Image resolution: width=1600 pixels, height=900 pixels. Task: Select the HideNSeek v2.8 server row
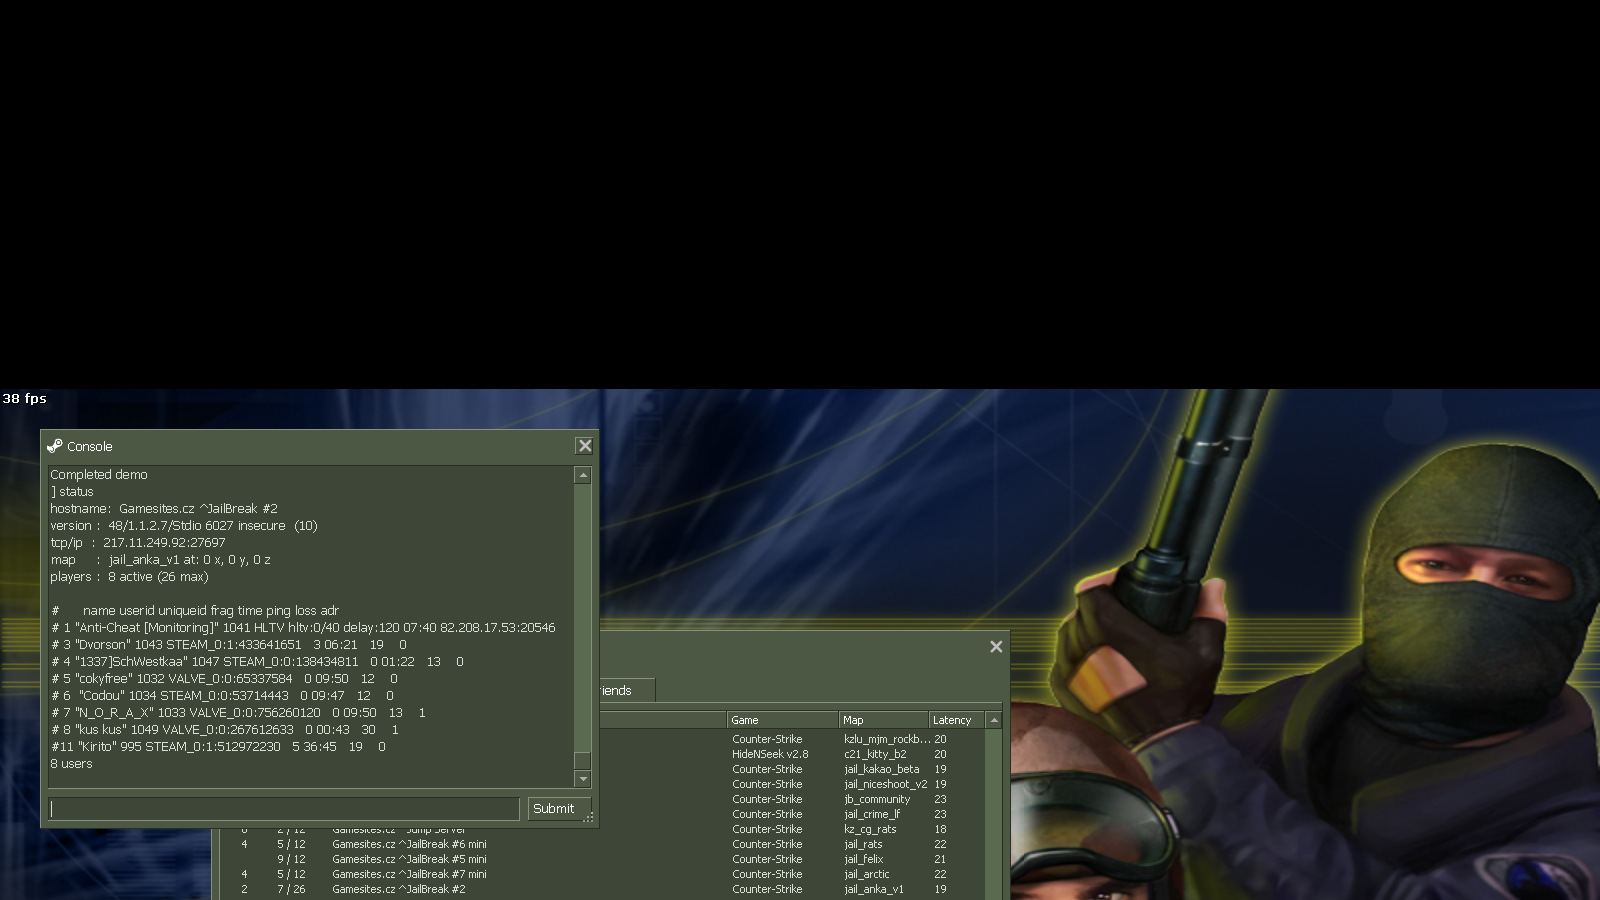click(792, 754)
